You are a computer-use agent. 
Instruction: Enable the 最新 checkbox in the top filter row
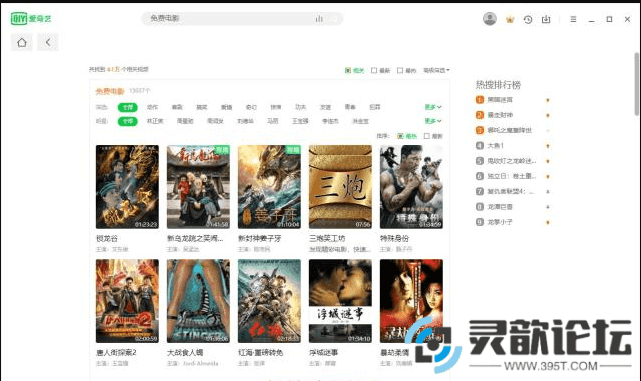(x=374, y=70)
